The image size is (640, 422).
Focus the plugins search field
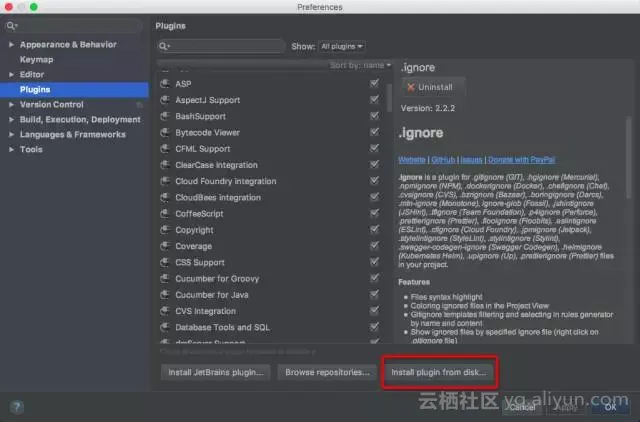click(x=221, y=46)
